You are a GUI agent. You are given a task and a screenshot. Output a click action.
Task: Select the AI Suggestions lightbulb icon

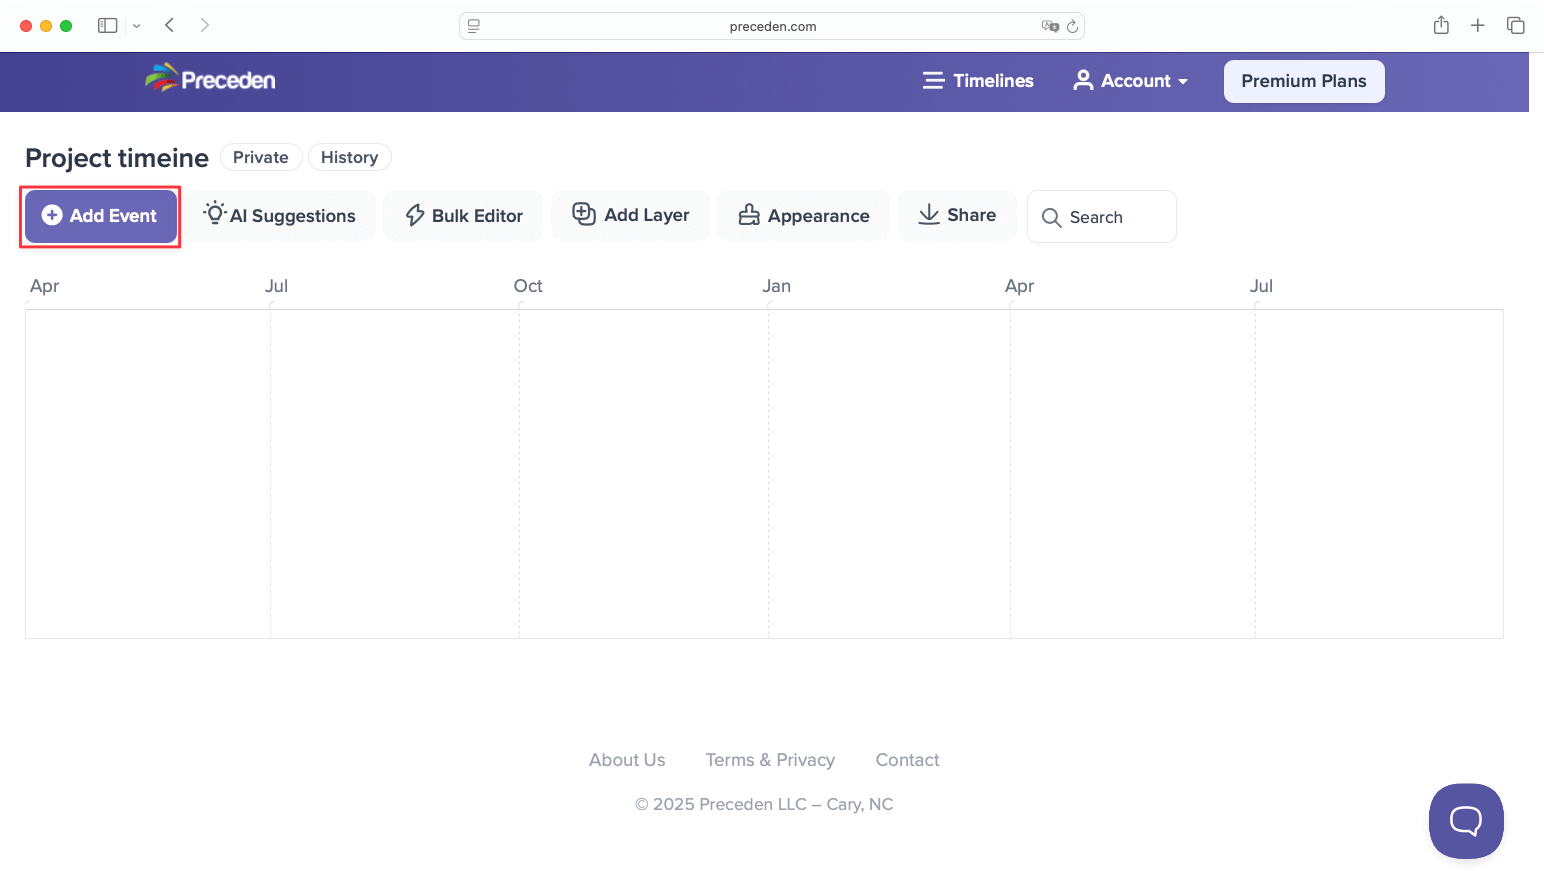213,214
